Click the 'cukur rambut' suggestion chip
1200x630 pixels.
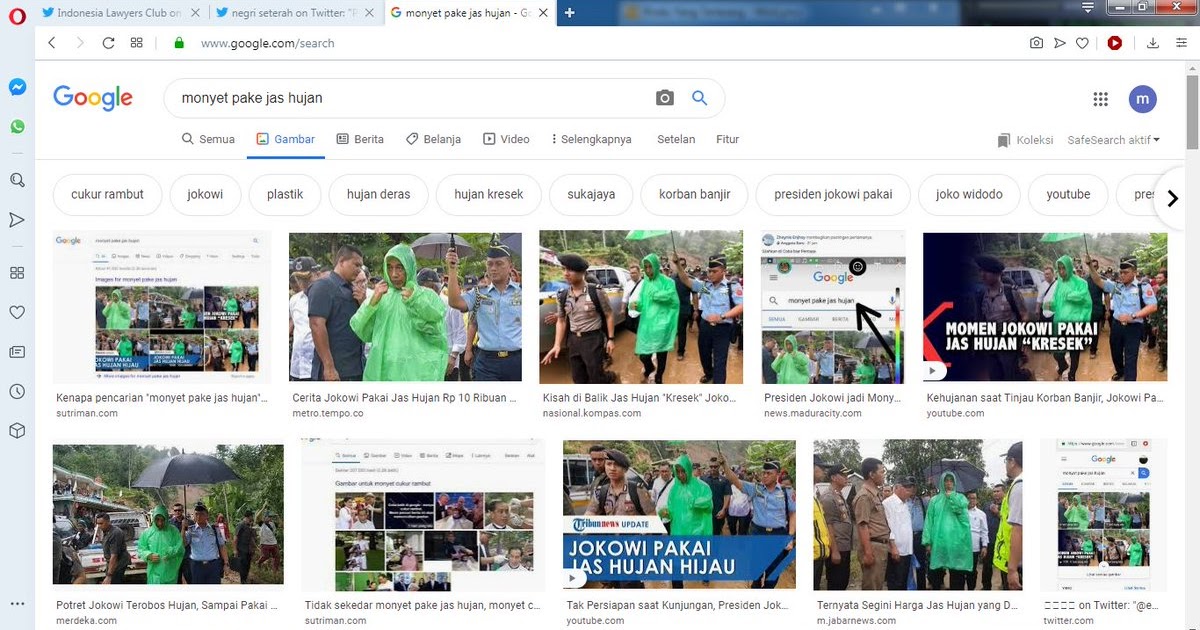107,194
